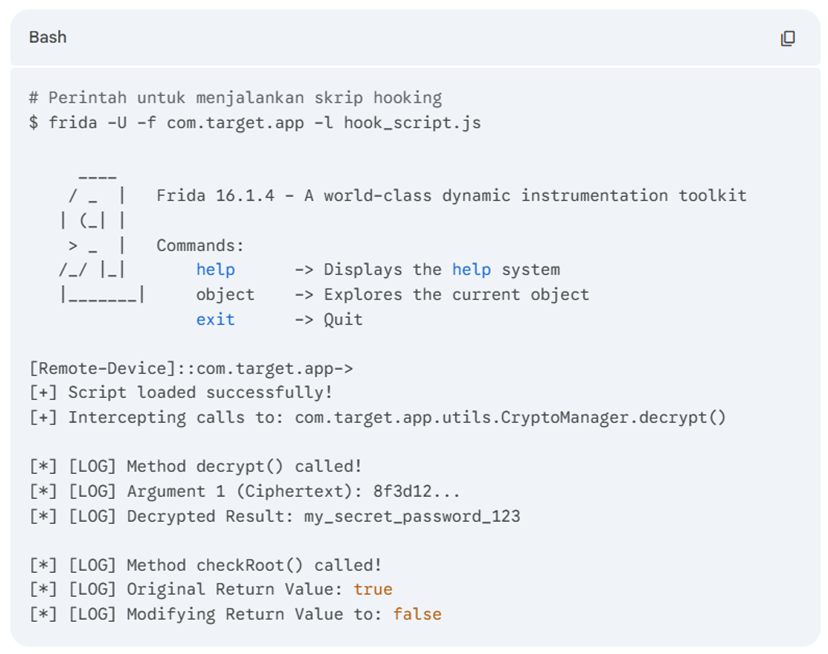
Task: Click the decrypted result my_secret_password_123
Action: click(x=412, y=516)
